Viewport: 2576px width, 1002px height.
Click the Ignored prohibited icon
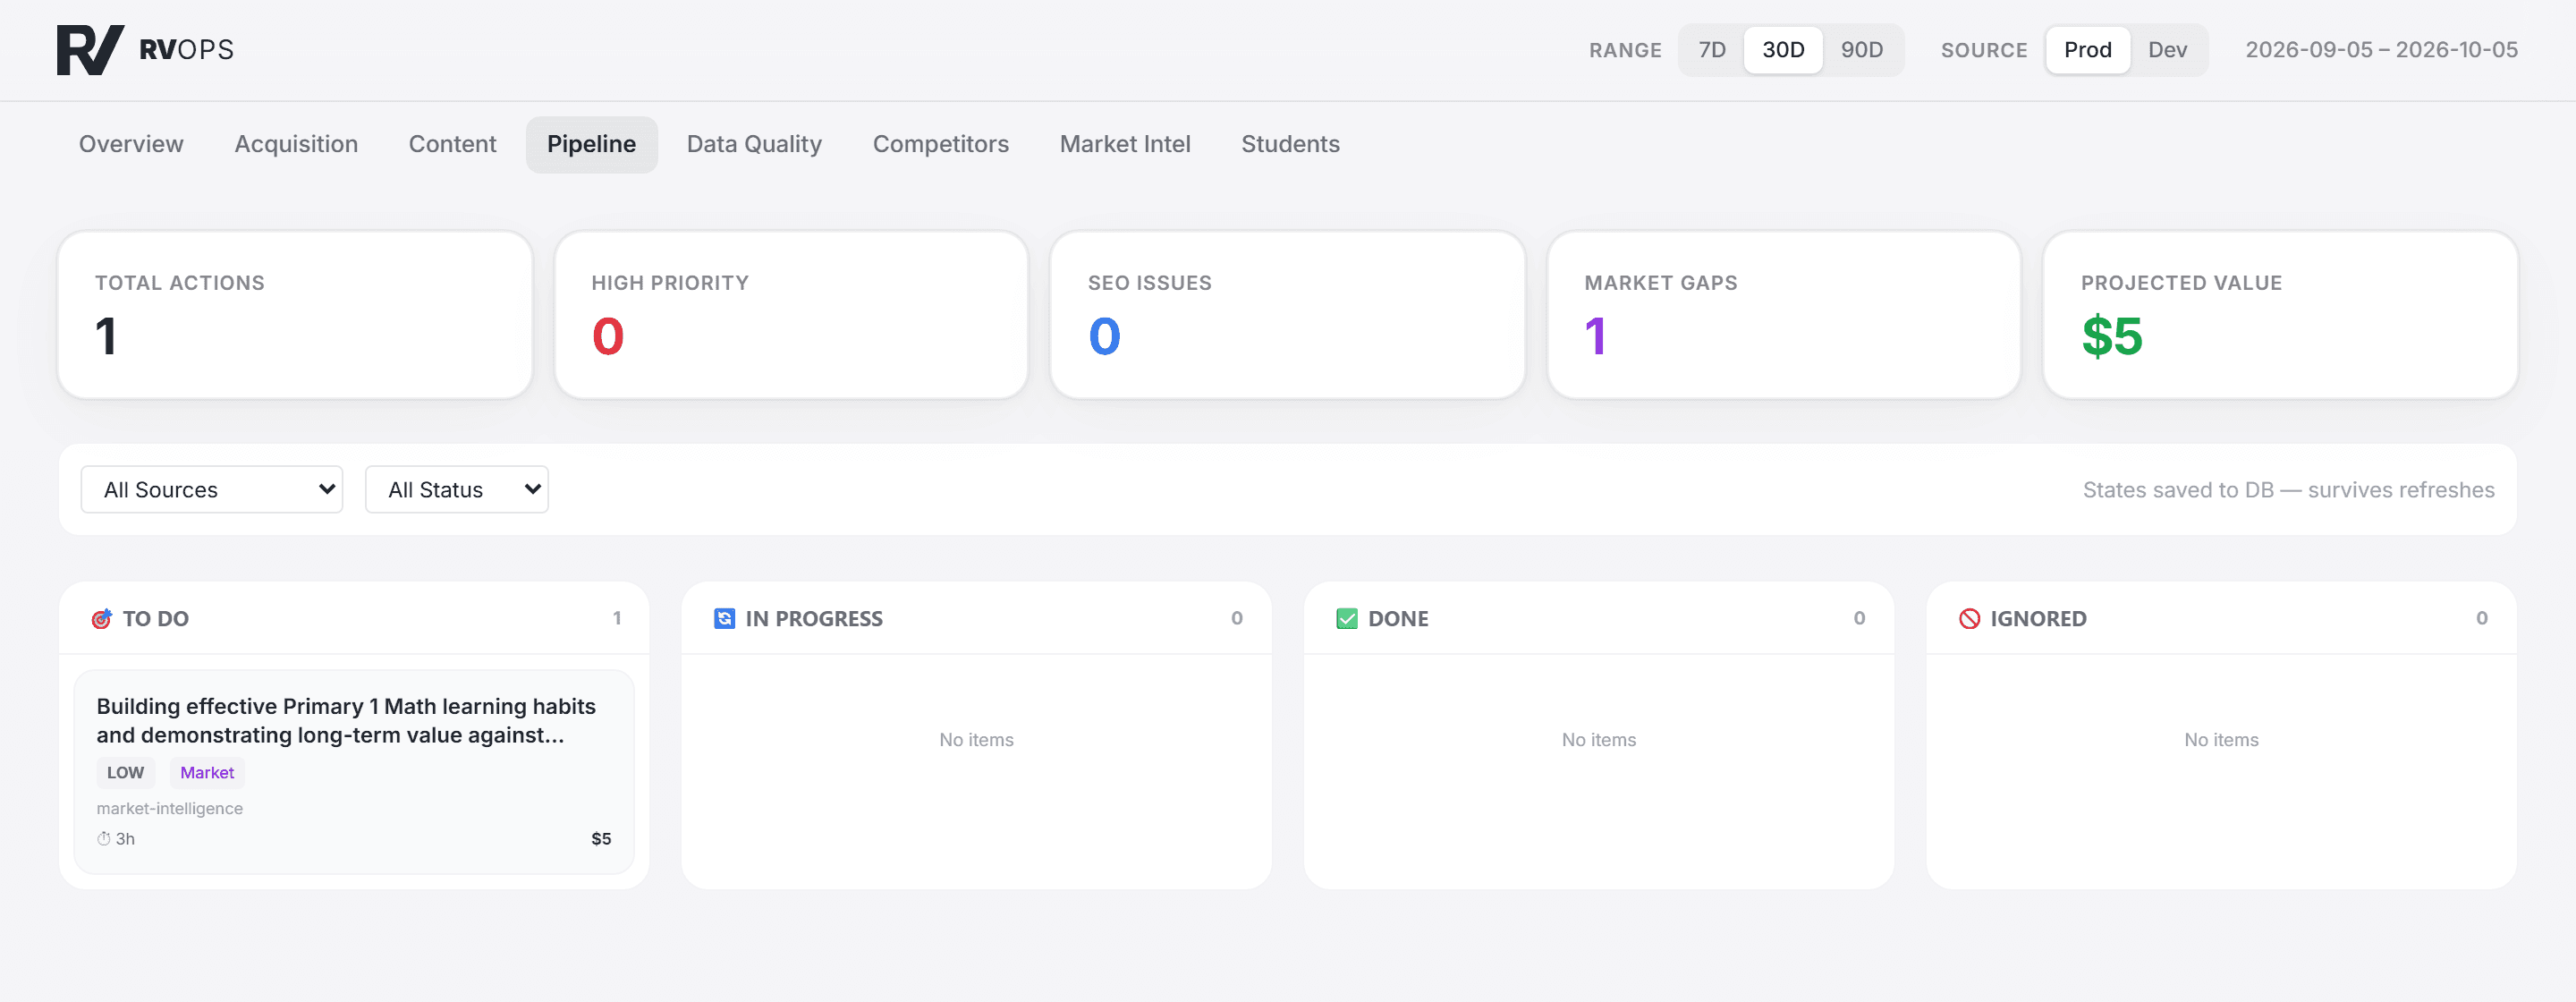tap(1970, 619)
